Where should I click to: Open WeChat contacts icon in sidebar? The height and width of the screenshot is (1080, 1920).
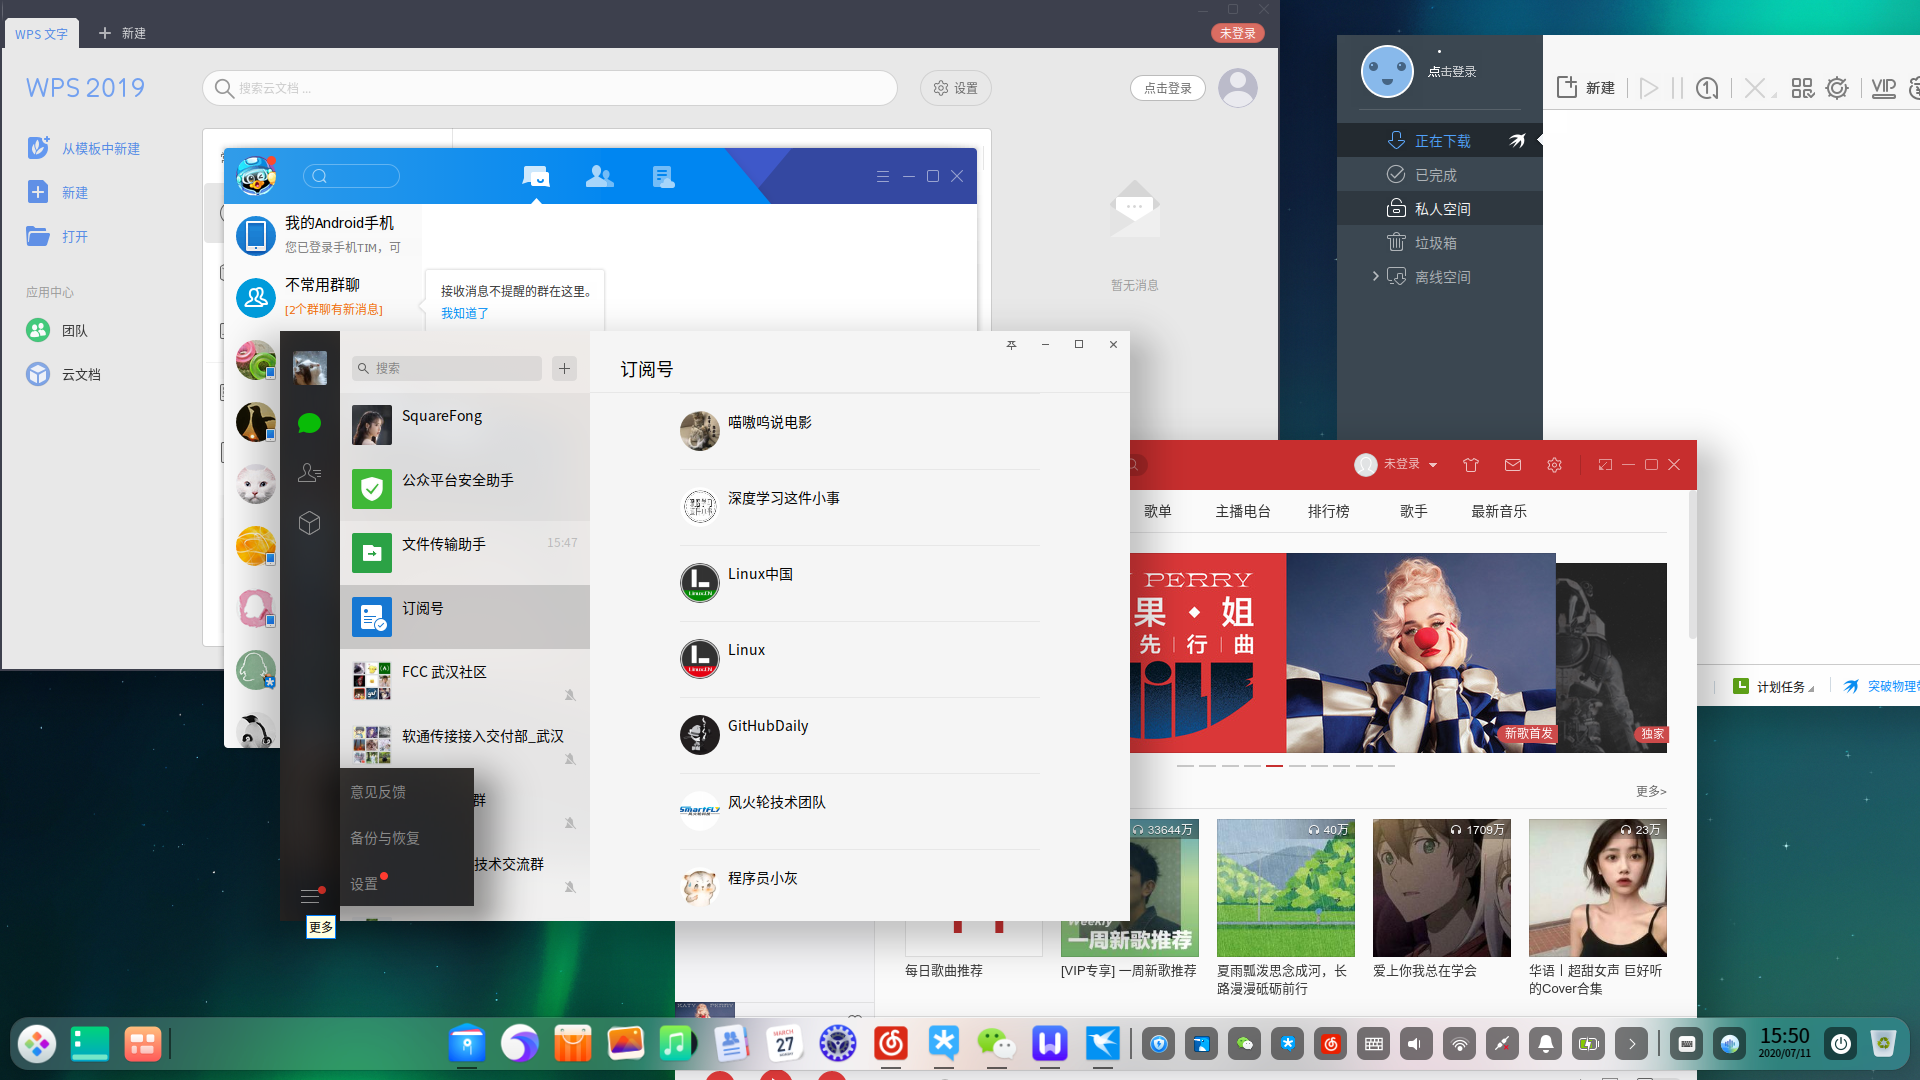click(309, 473)
